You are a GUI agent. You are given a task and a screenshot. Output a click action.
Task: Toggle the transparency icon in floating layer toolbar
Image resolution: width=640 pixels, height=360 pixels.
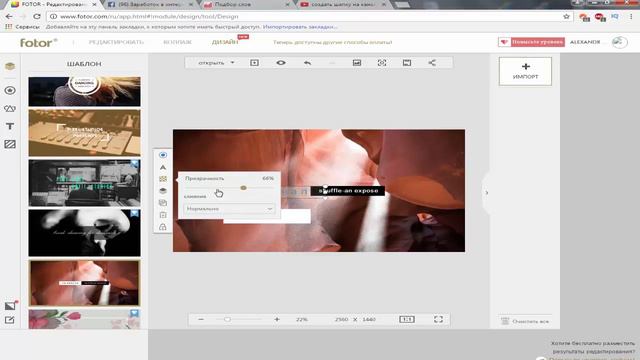[163, 155]
